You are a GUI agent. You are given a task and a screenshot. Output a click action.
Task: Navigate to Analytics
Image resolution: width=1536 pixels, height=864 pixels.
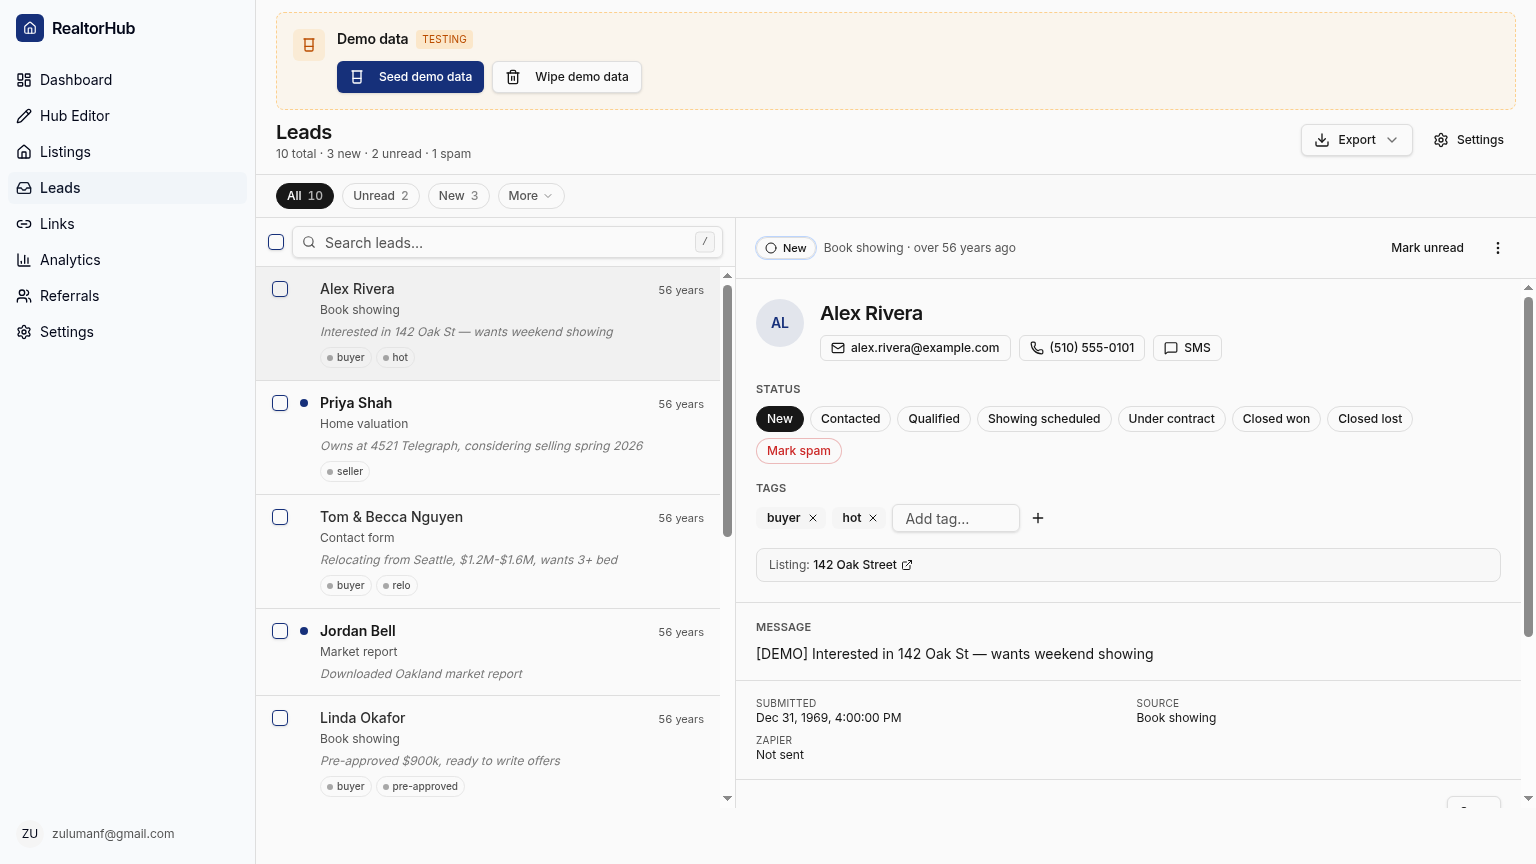128,260
